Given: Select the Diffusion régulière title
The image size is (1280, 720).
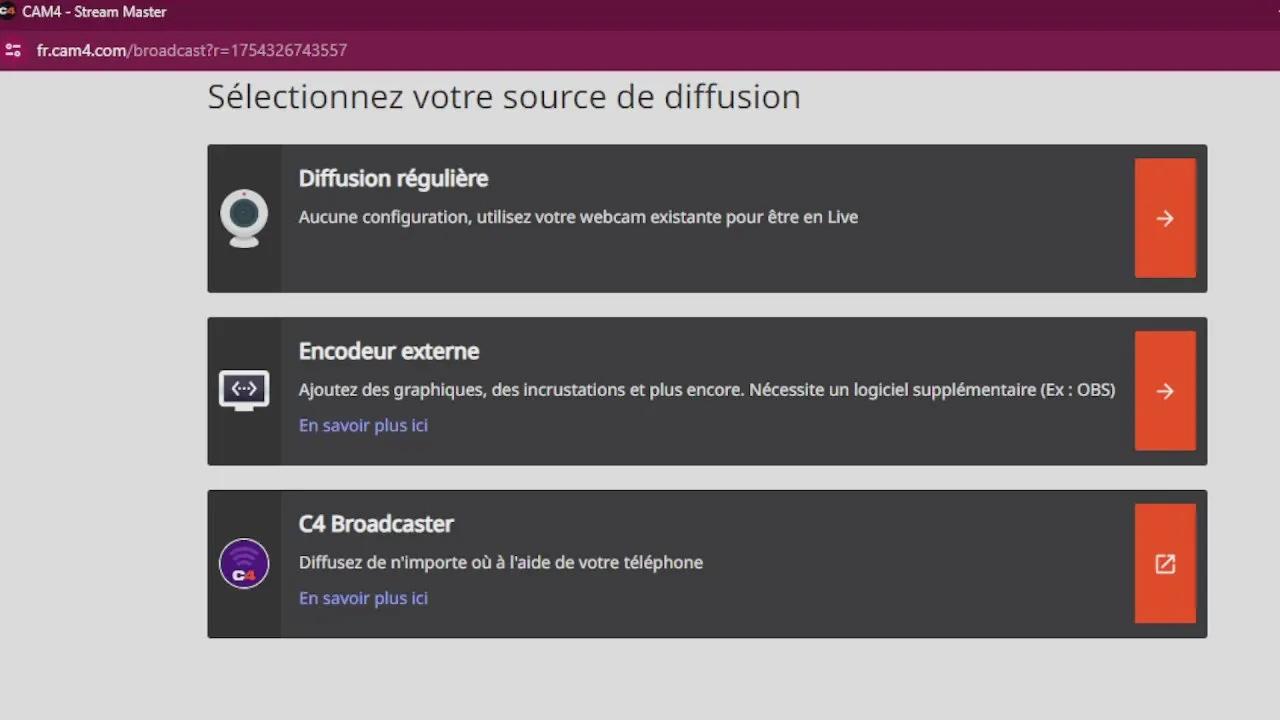Looking at the screenshot, I should (x=393, y=178).
